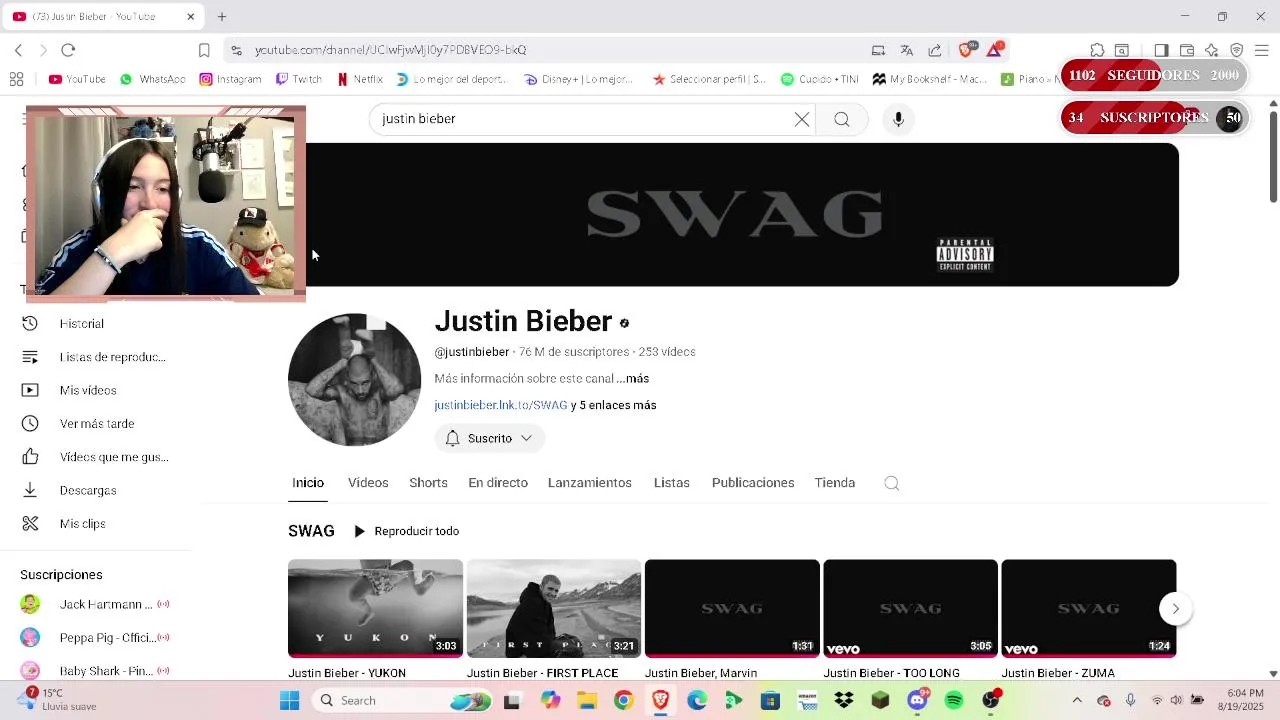This screenshot has height=720, width=1280.
Task: Open Historial in the sidebar
Action: [x=81, y=324]
